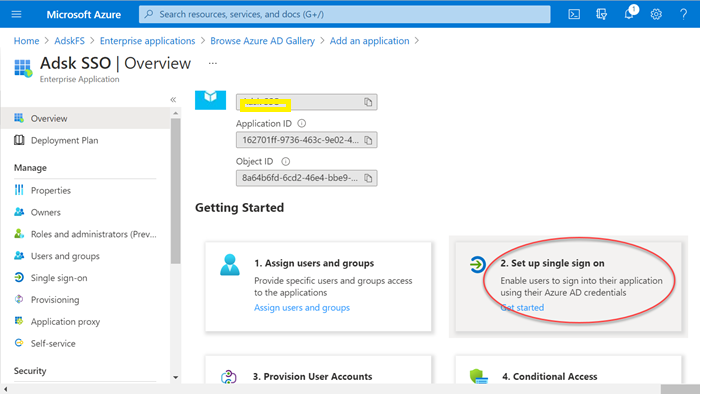Click the Adsk SSO enterprise application icon
Viewport: 702px width, 402px height.
pyautogui.click(x=23, y=68)
